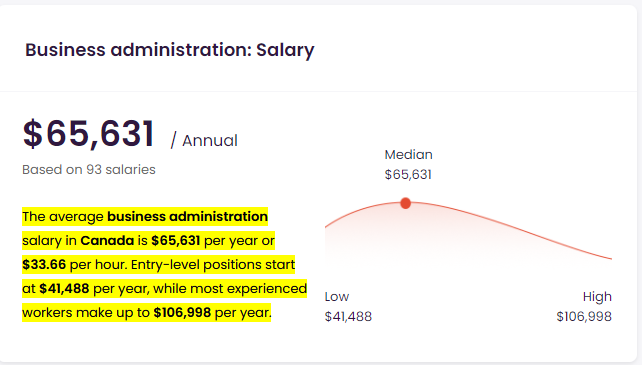The width and height of the screenshot is (642, 365).
Task: Click the Low $41,488 value
Action: coord(348,316)
